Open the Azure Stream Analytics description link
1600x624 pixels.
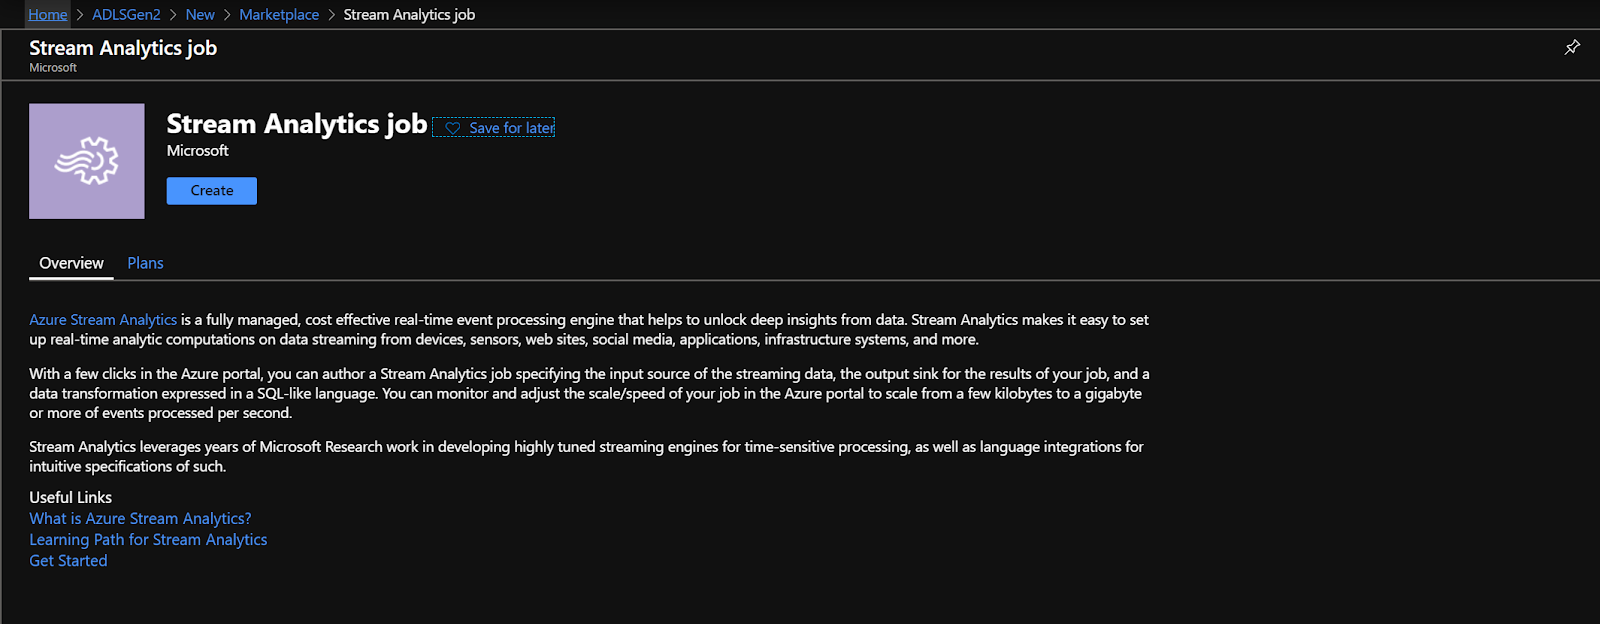103,320
